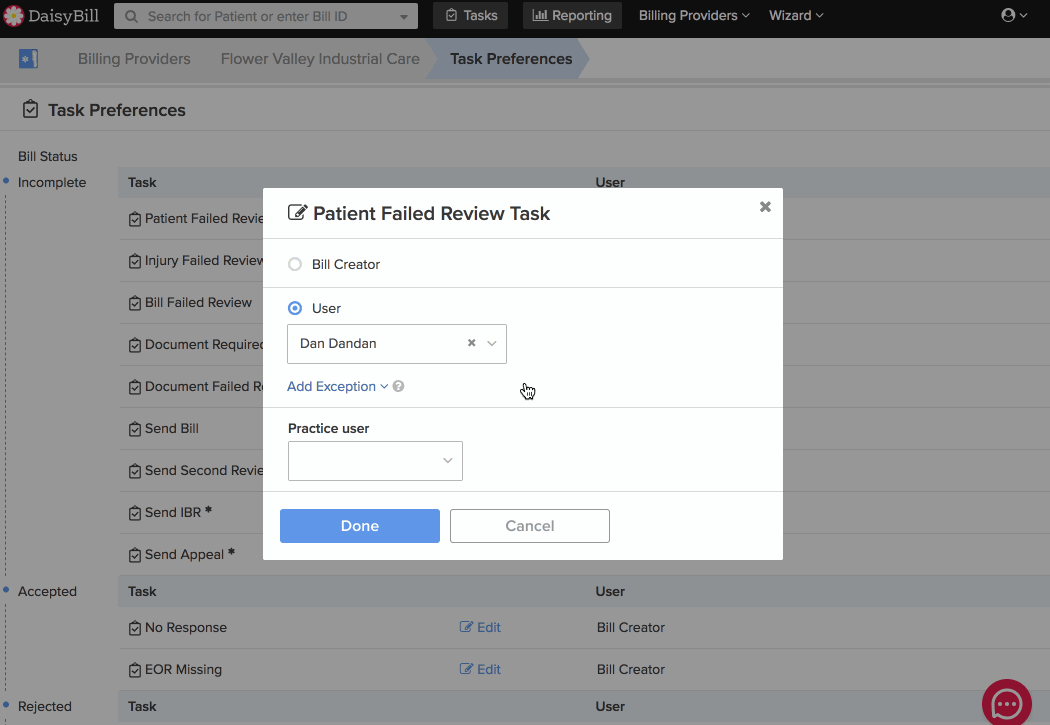Click the blue app icon in the breadcrumb bar
Screen dimensions: 1050x725
coord(28,58)
